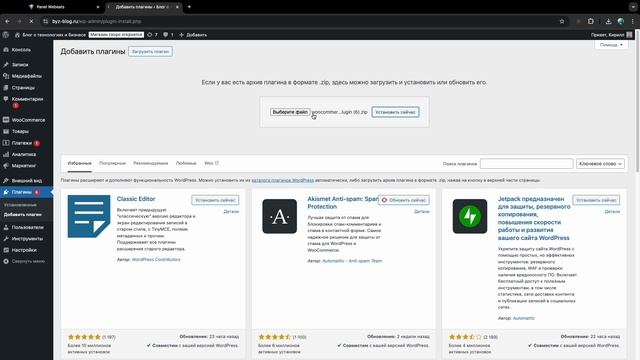Click the Jetpack plugin icon
The height and width of the screenshot is (360, 640).
pos(470,216)
